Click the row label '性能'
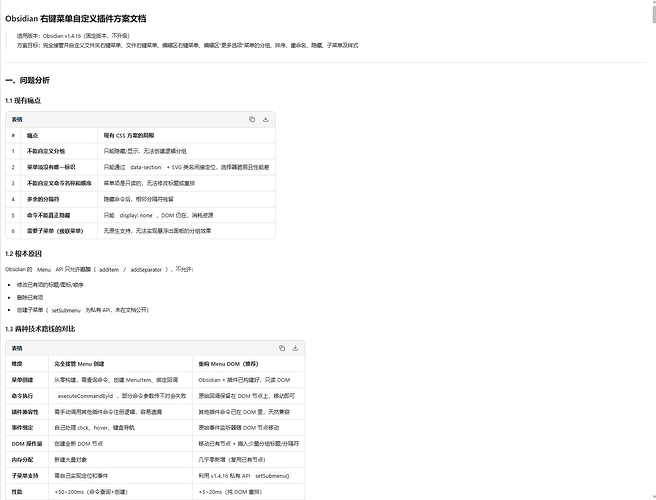Screen dimensions: 656x500 point(17,492)
